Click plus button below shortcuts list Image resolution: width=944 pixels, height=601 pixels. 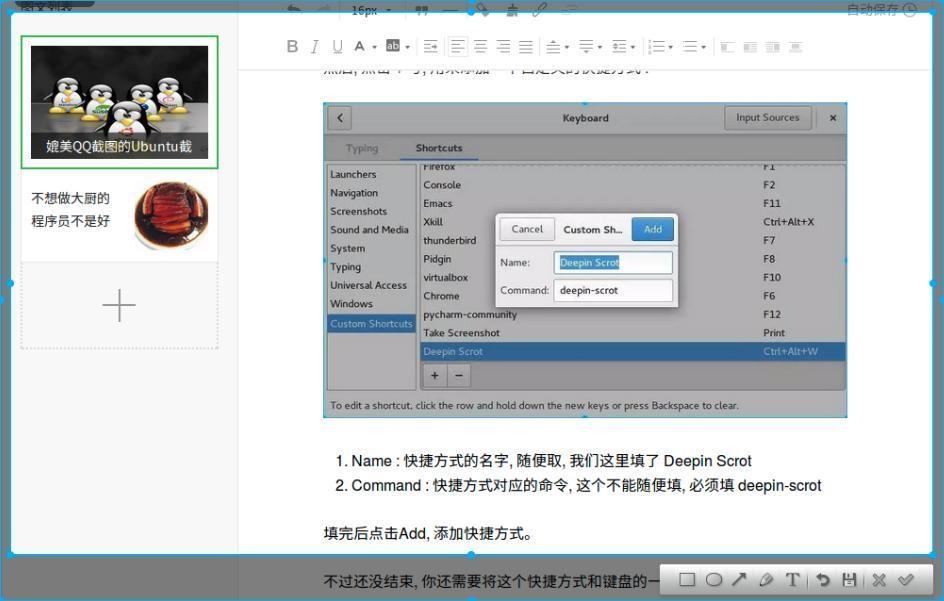pyautogui.click(x=435, y=376)
